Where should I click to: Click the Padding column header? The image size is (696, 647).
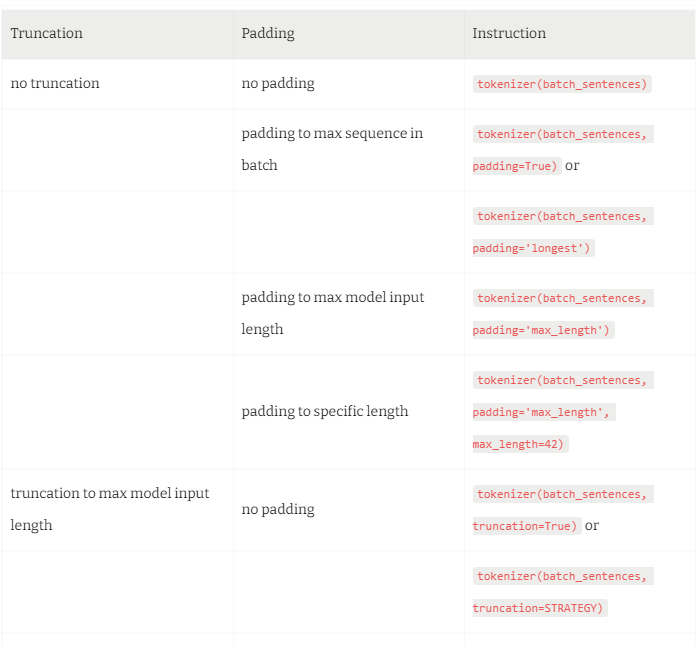pyautogui.click(x=268, y=33)
